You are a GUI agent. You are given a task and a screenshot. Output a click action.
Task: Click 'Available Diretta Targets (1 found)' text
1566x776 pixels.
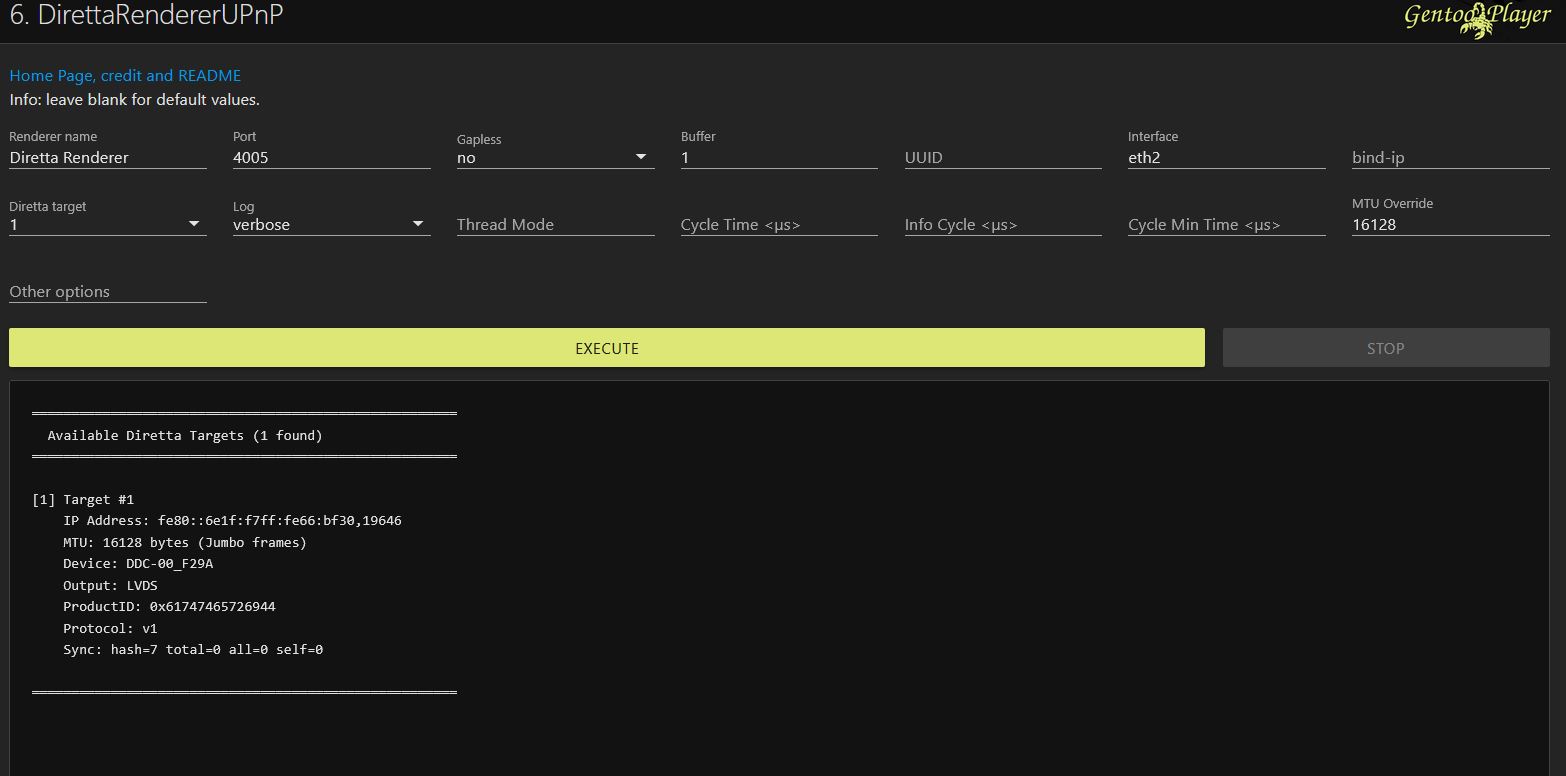coord(185,436)
